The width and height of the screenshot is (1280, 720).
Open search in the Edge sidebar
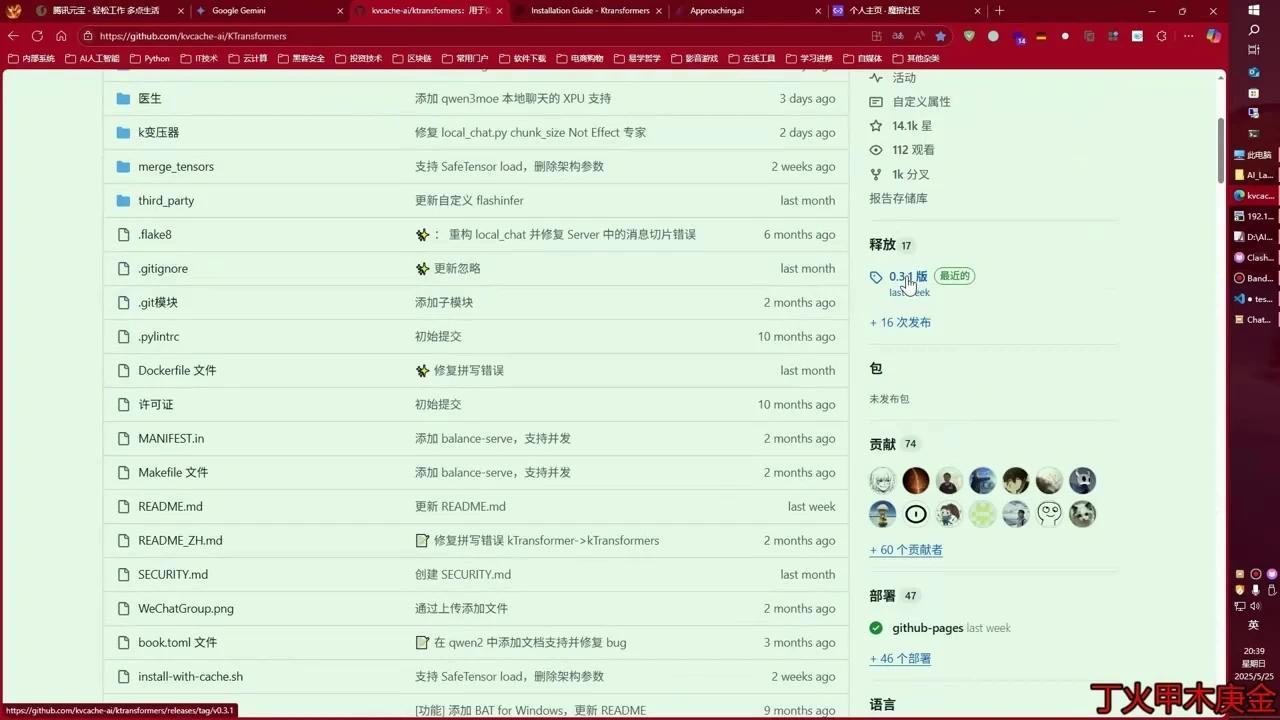pos(1254,30)
